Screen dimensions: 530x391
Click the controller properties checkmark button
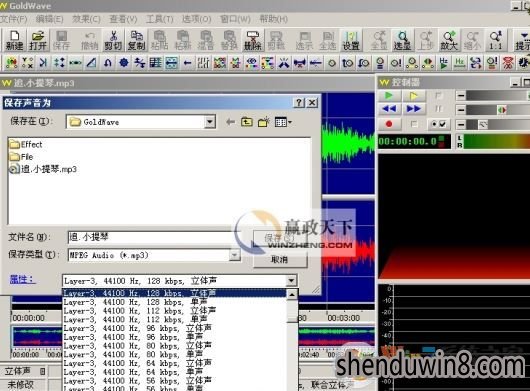[x=439, y=124]
